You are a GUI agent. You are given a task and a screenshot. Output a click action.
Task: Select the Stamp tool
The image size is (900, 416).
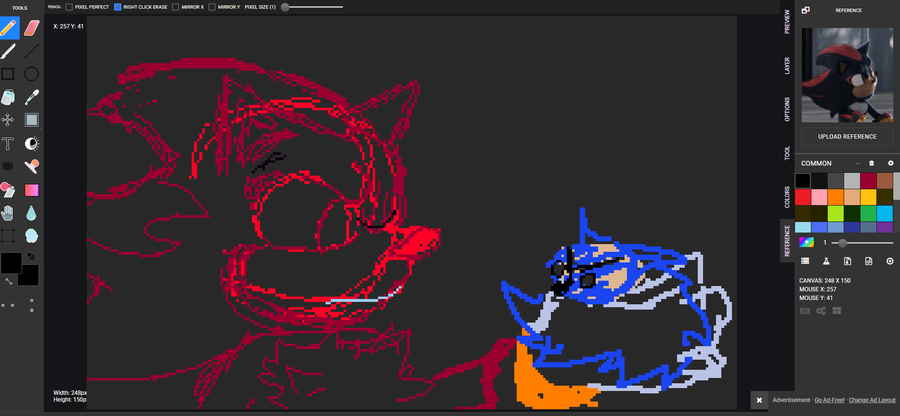(32, 166)
